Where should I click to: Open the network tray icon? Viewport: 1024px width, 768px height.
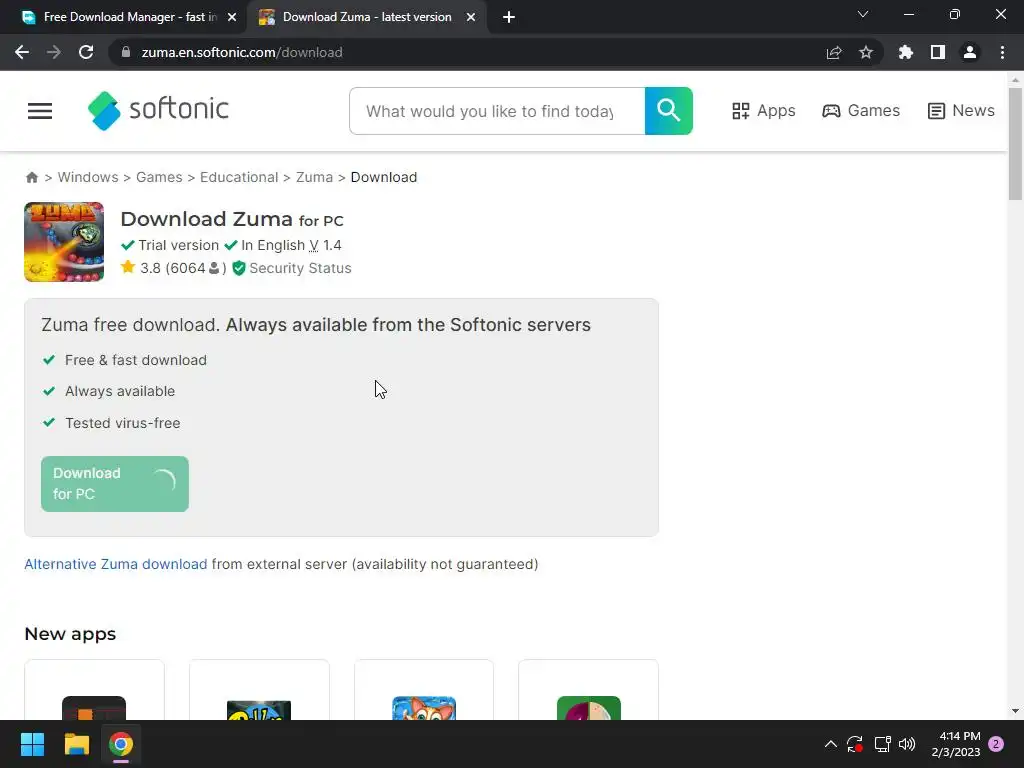tap(882, 744)
